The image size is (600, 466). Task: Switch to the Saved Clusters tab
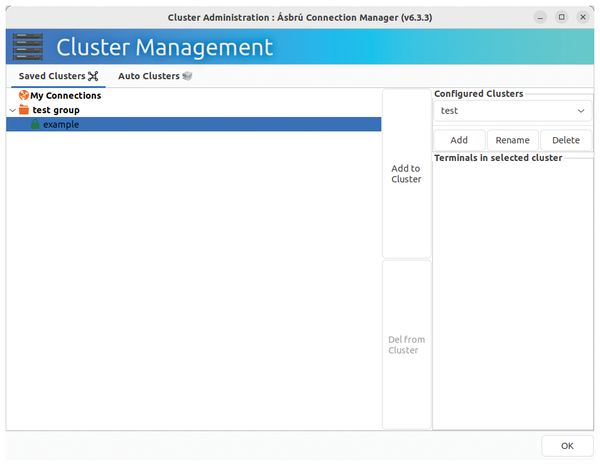coord(58,76)
